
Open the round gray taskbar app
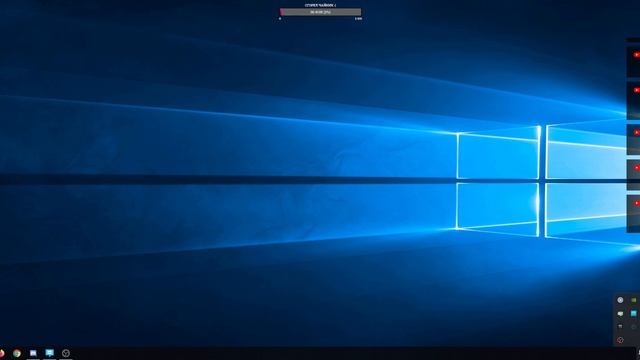tap(66, 353)
